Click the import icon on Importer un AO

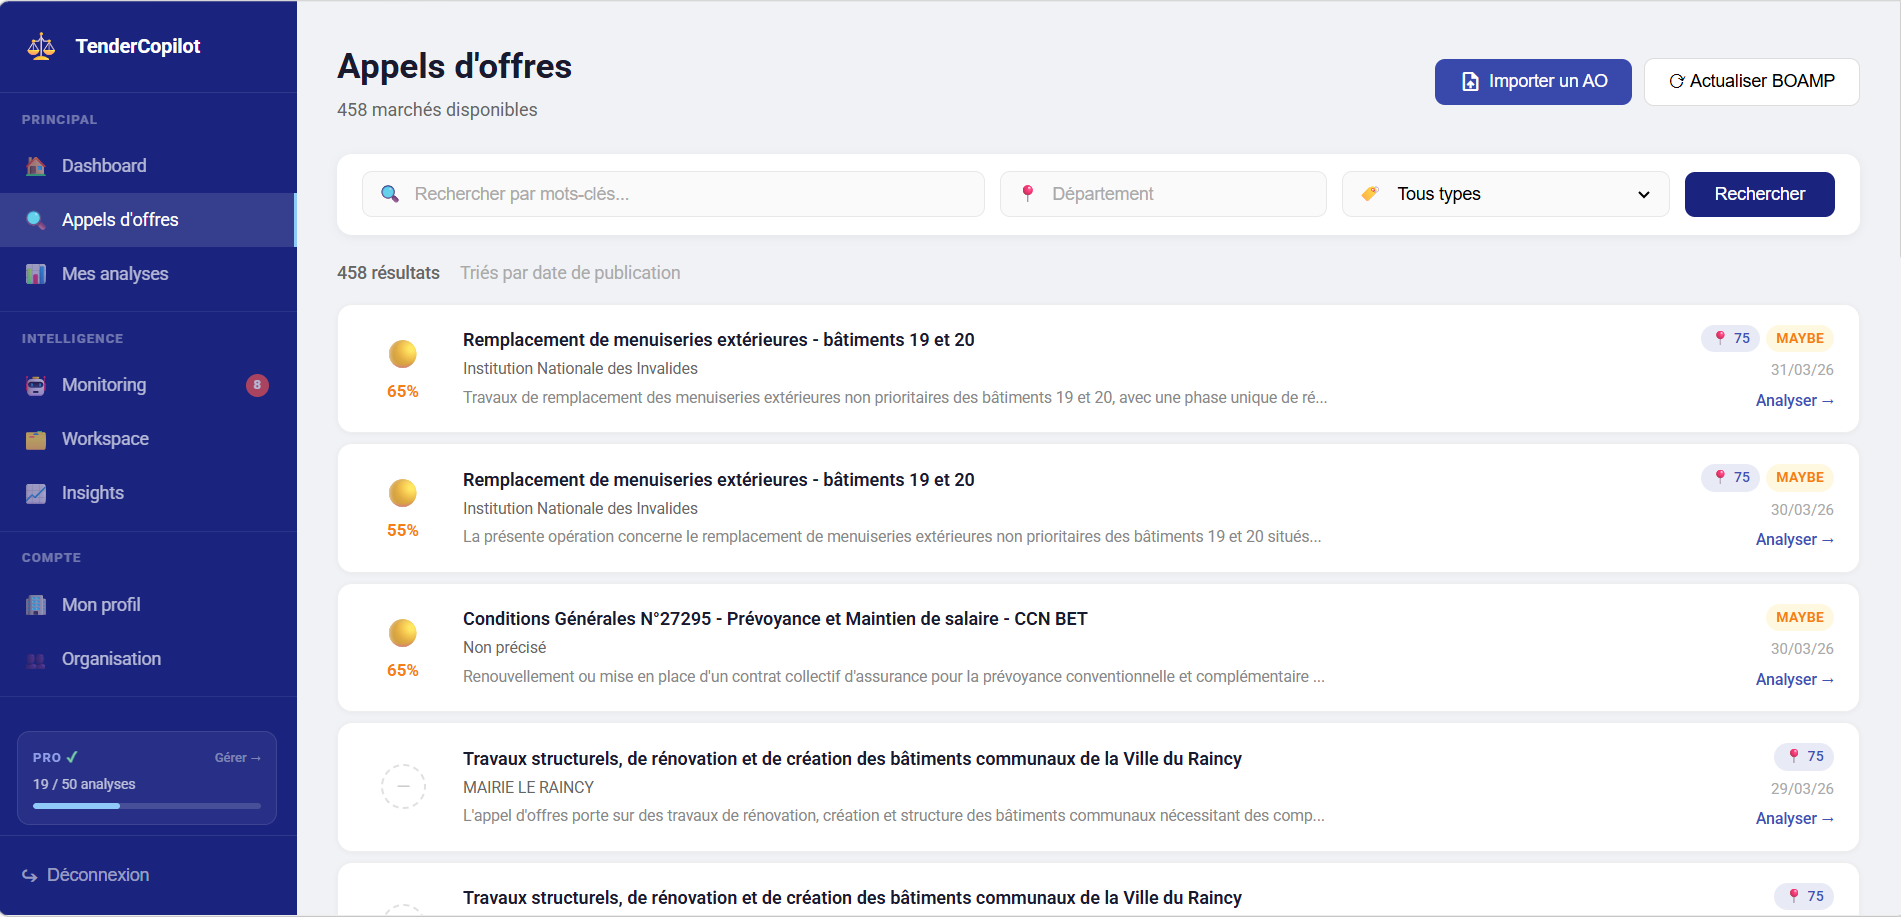(x=1470, y=81)
